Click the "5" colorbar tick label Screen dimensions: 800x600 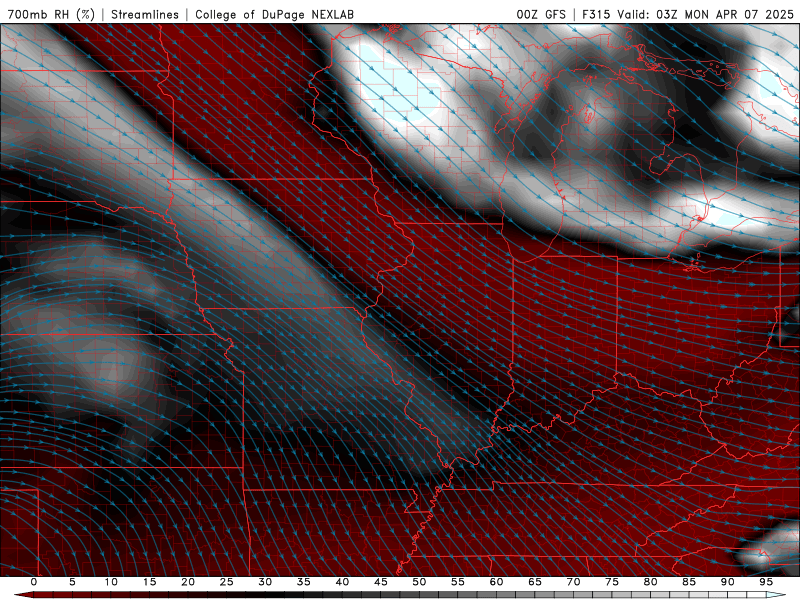[72, 582]
